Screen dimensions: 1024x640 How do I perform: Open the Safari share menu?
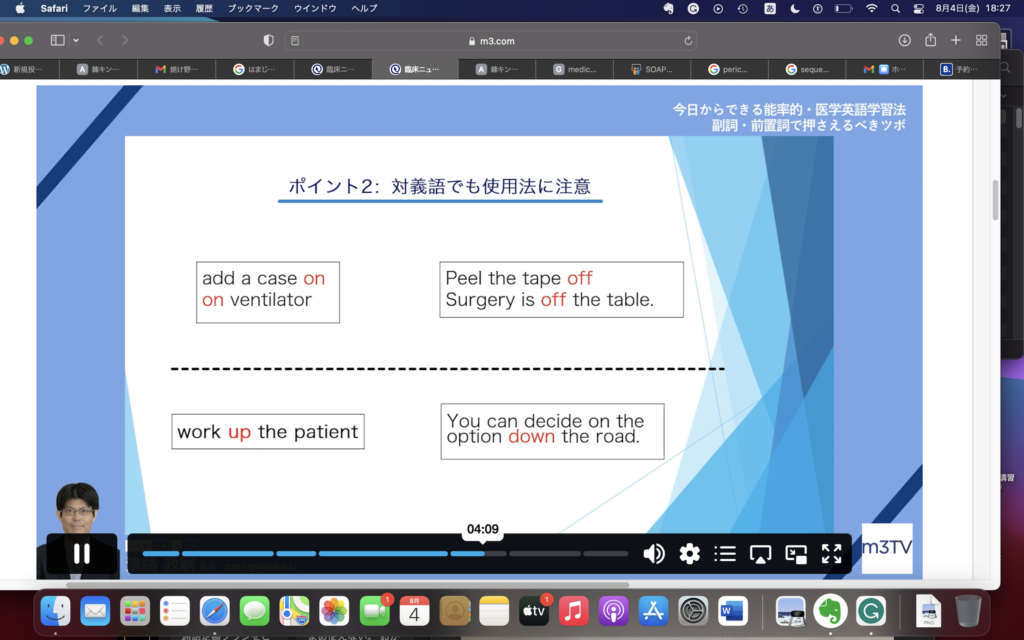pyautogui.click(x=930, y=40)
